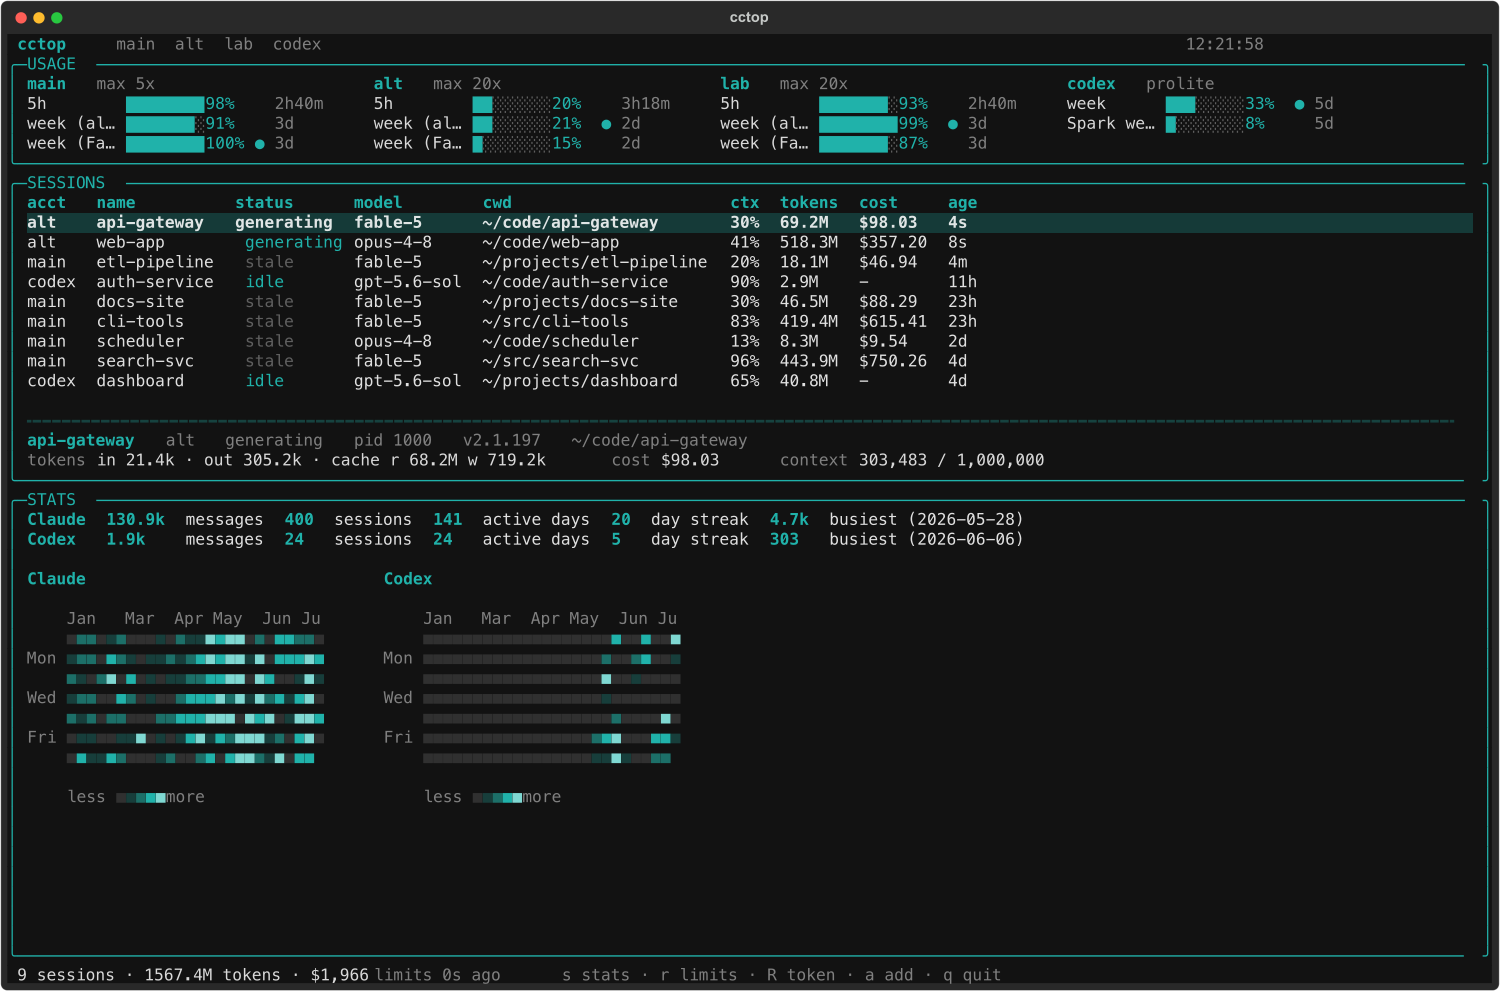Sort sessions by the age column header

coord(962,203)
